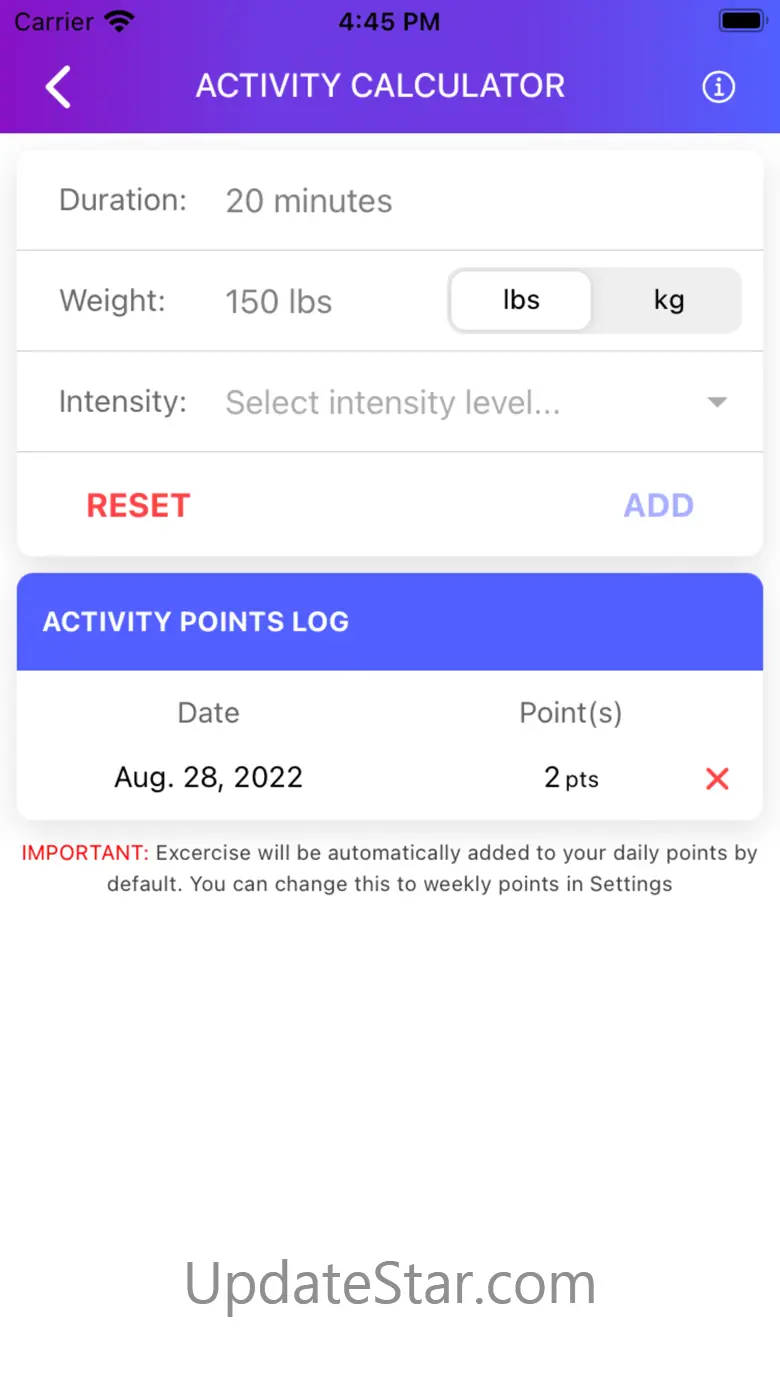Open the info circle icon
Image resolution: width=780 pixels, height=1387 pixels.
[x=718, y=87]
